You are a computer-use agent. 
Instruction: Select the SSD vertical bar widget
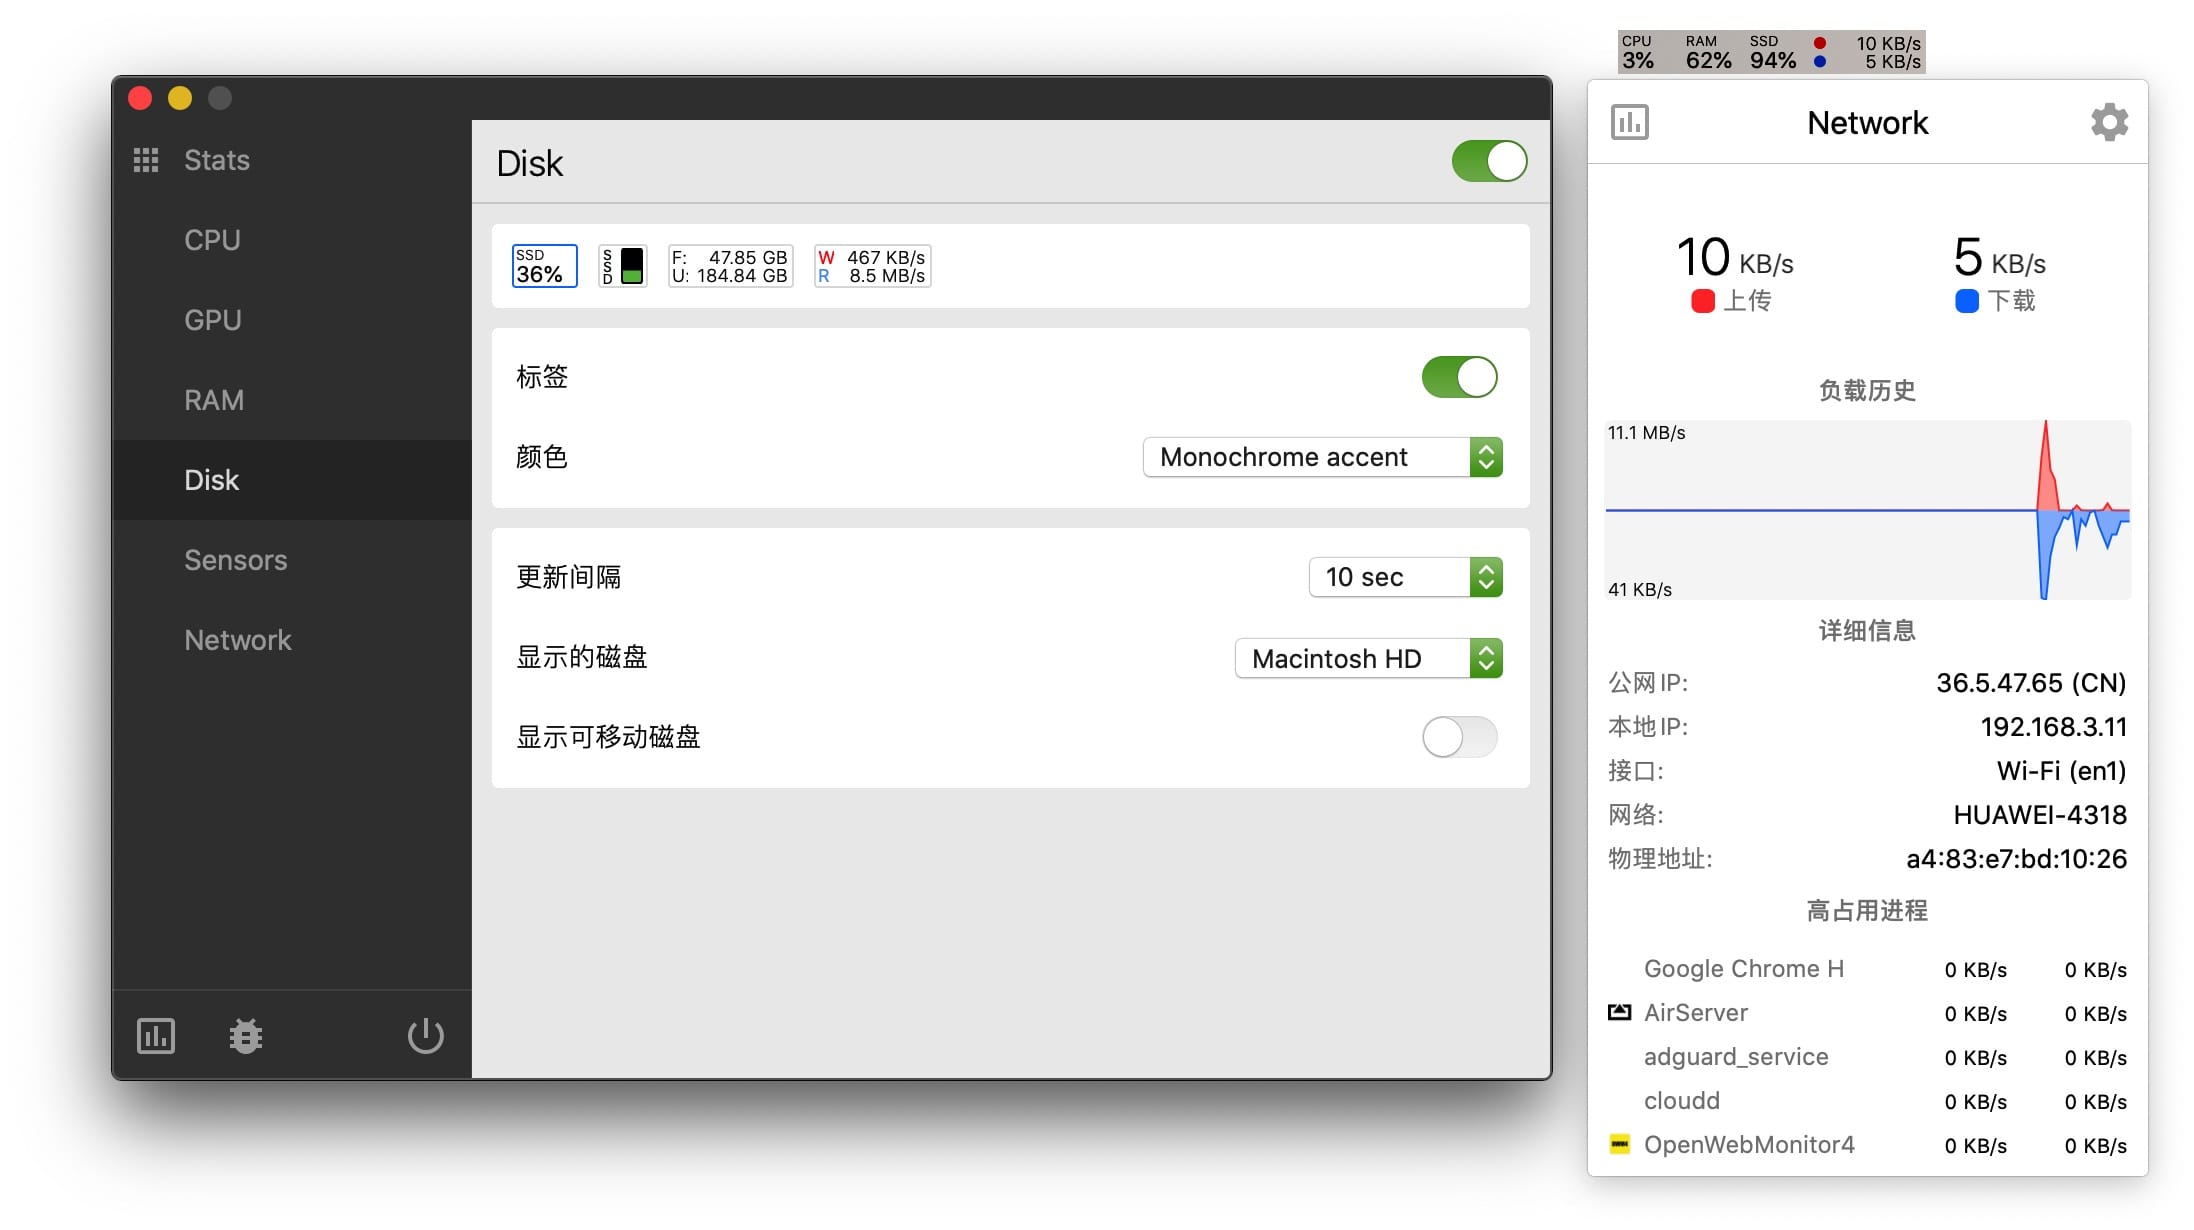622,266
